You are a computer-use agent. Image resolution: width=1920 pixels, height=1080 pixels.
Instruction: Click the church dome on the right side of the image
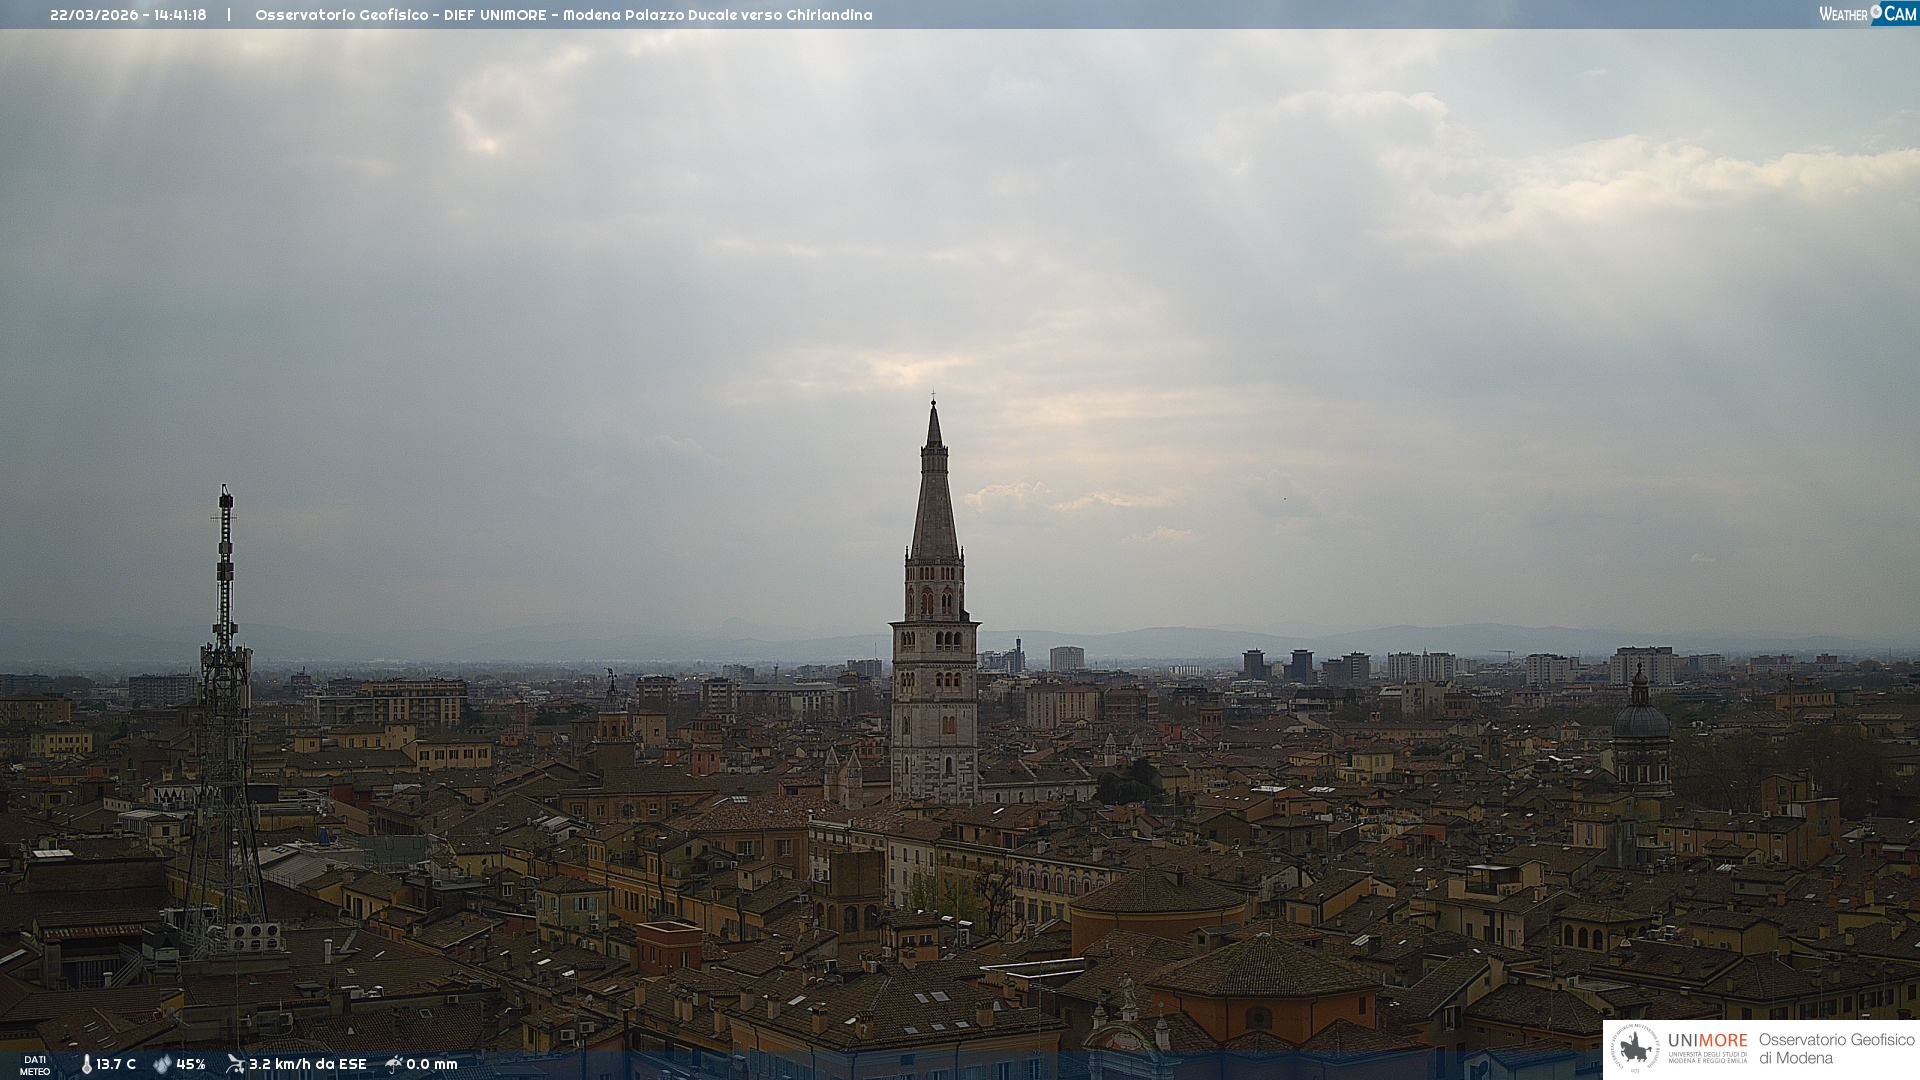point(1640,720)
